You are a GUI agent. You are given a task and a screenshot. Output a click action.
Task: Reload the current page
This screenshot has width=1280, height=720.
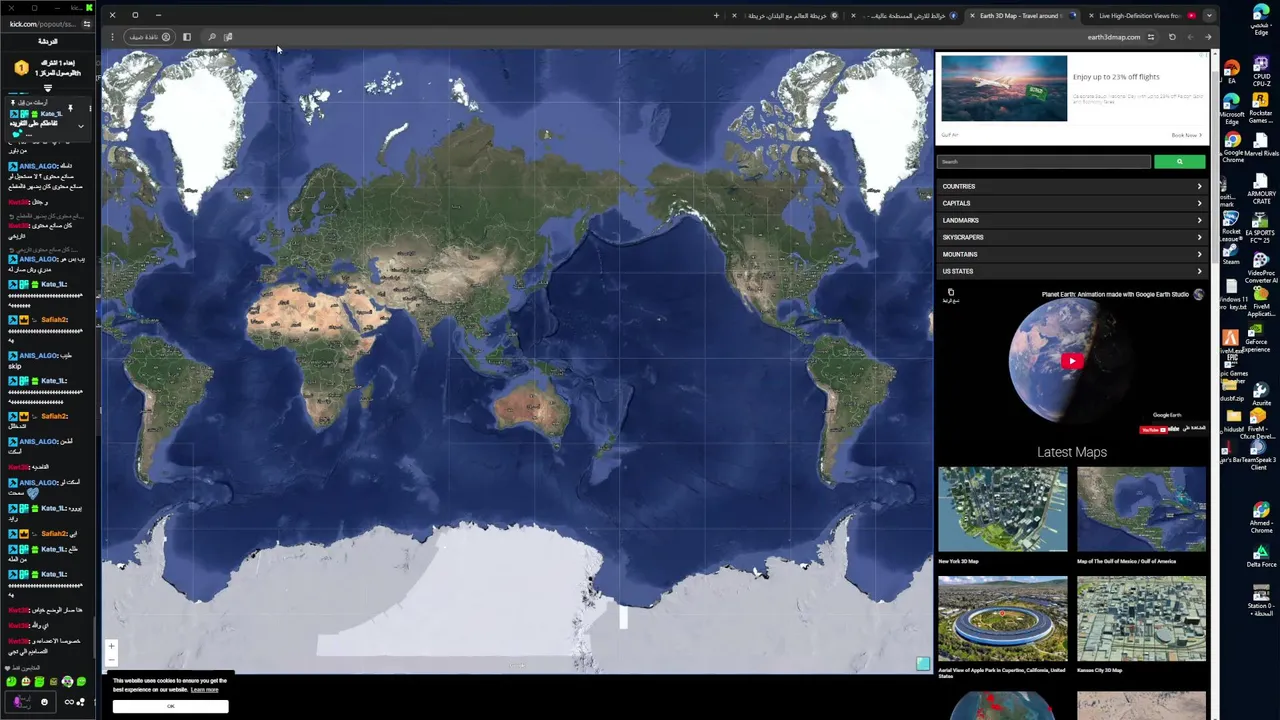(x=1172, y=37)
